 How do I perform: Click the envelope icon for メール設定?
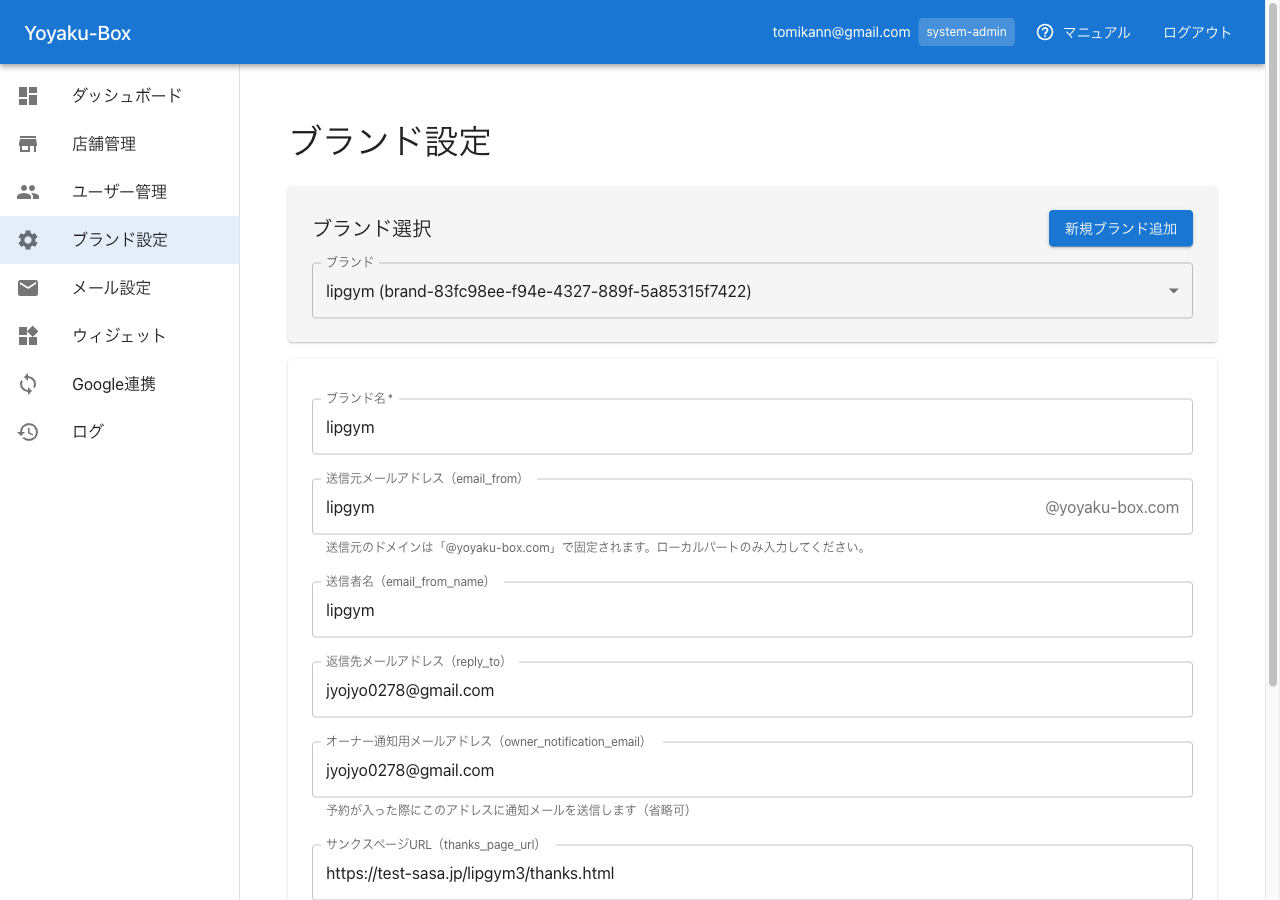[x=28, y=288]
